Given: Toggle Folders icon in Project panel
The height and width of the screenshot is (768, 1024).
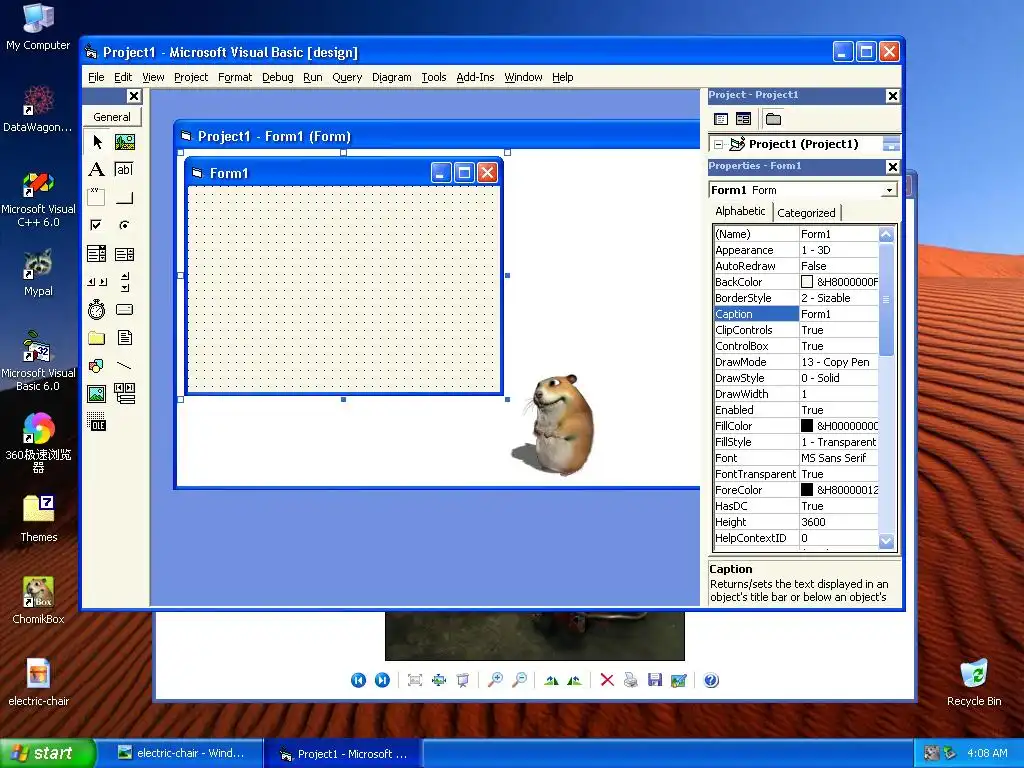Looking at the screenshot, I should [773, 119].
